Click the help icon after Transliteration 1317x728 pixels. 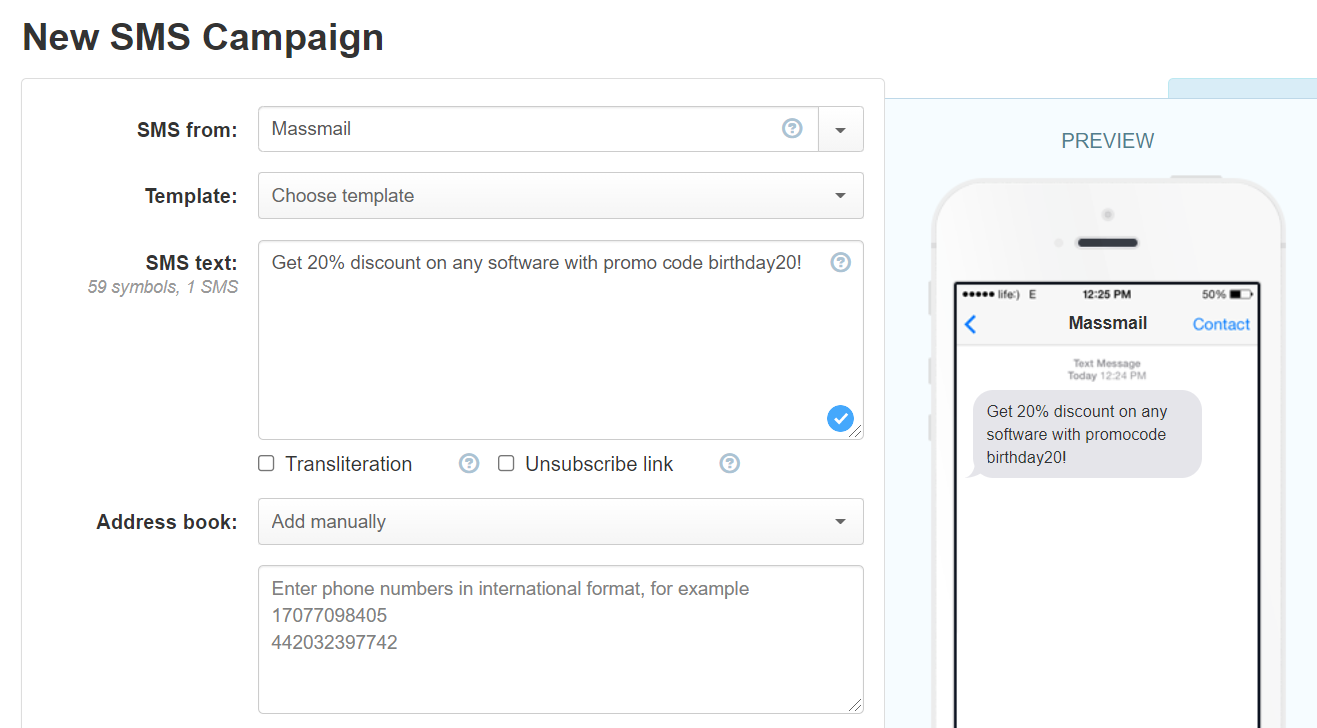click(468, 463)
